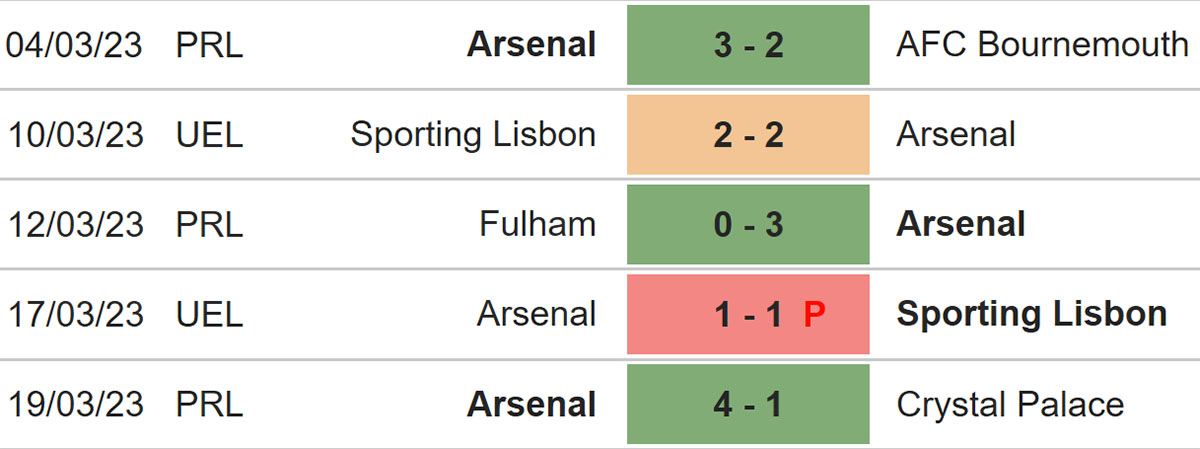Select Crystal Palace team name
The image size is (1200, 449).
click(1010, 404)
